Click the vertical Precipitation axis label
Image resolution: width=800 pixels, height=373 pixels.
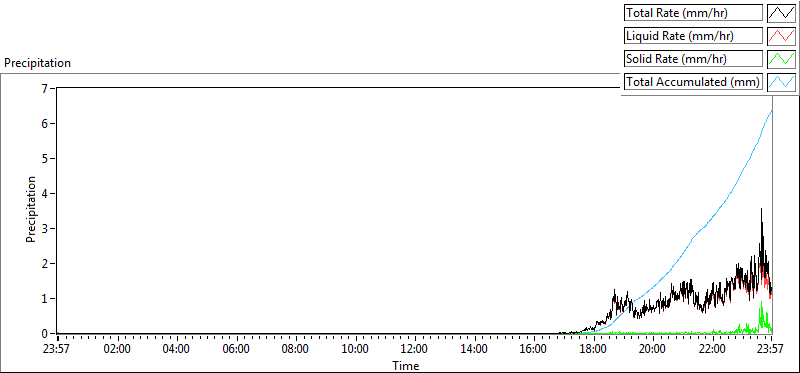31,209
